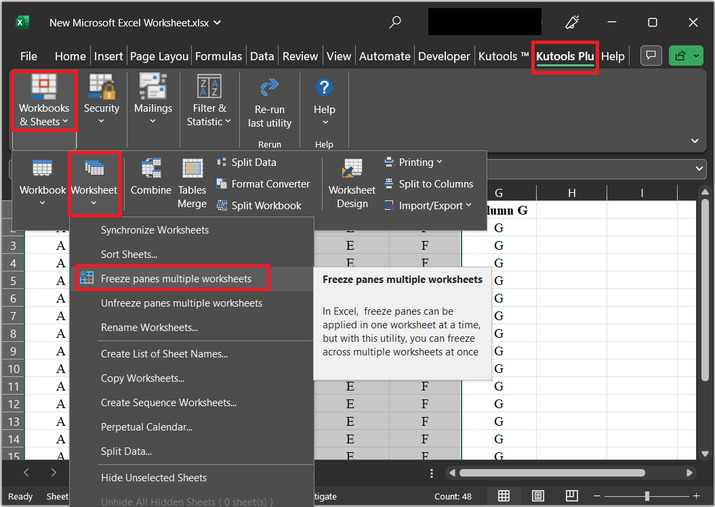Click the zoom slider handle
Image resolution: width=715 pixels, height=507 pixels.
pyautogui.click(x=647, y=496)
